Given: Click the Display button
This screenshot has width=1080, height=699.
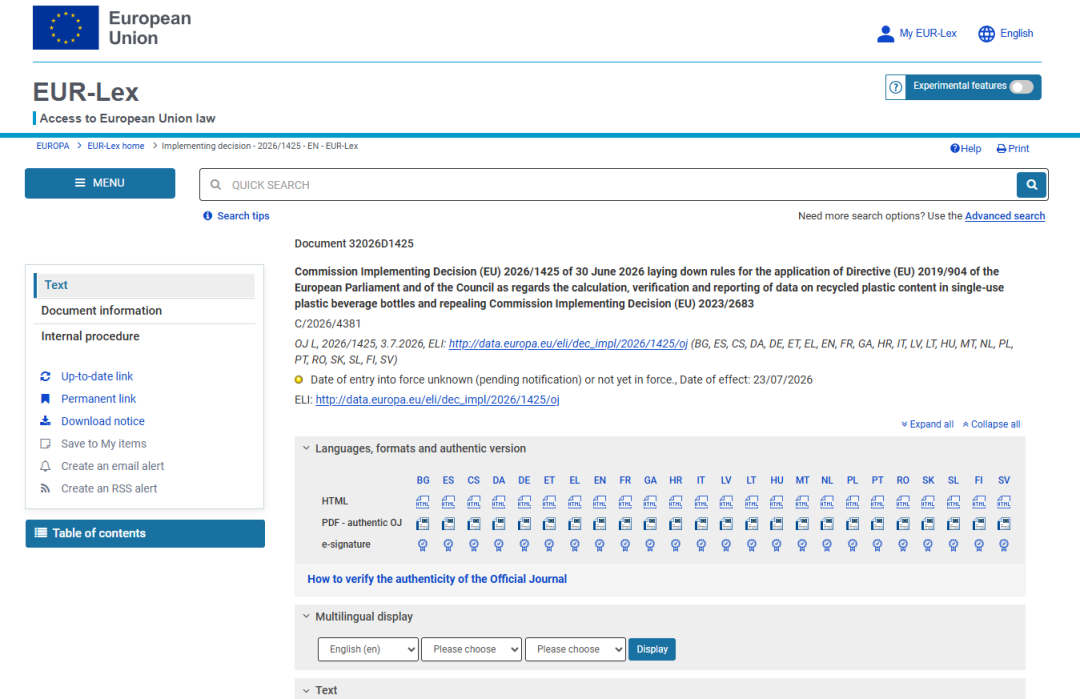Looking at the screenshot, I should [x=652, y=649].
